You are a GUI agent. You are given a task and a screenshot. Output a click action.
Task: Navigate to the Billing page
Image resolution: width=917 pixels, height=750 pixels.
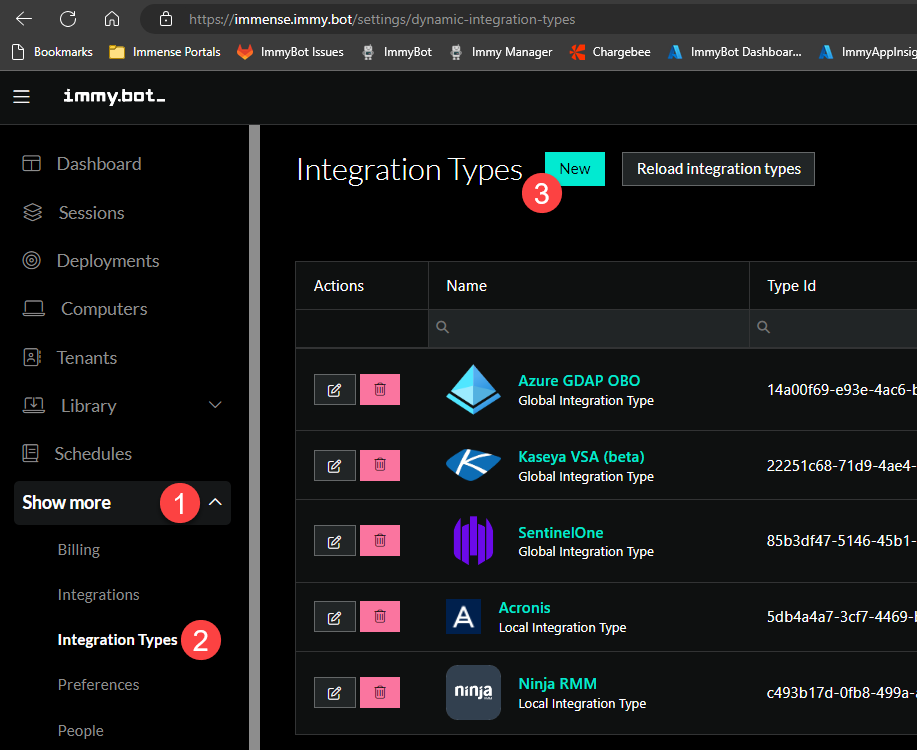pos(78,549)
